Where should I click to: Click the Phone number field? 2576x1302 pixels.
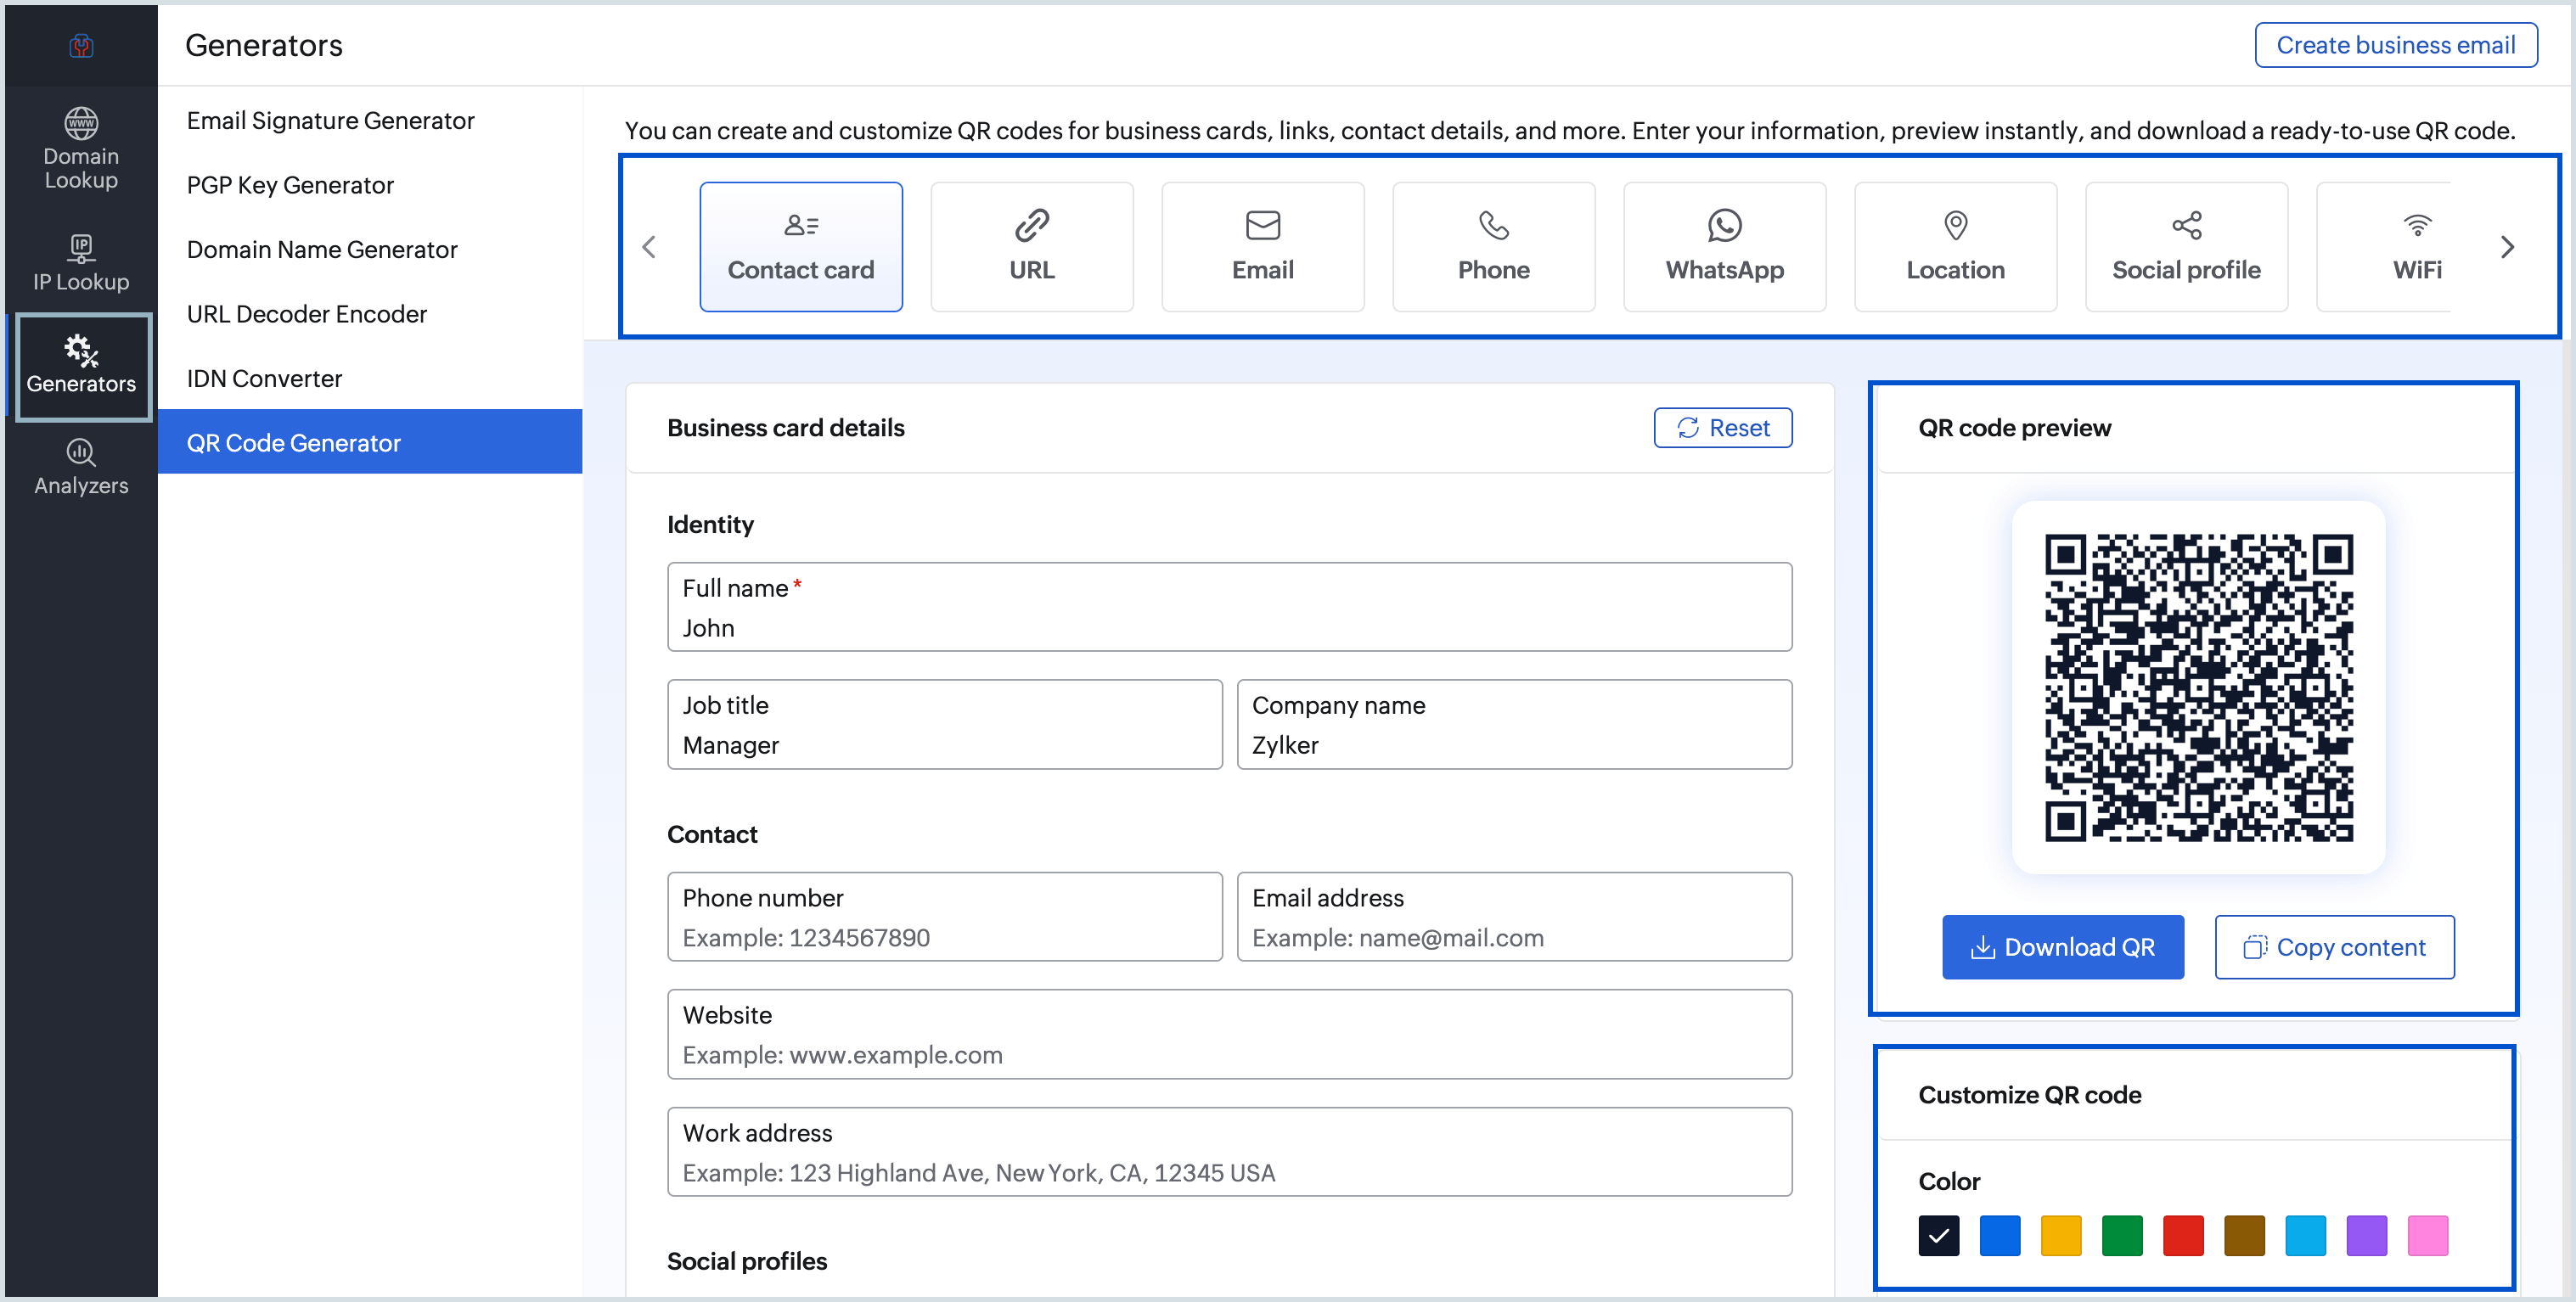click(945, 917)
